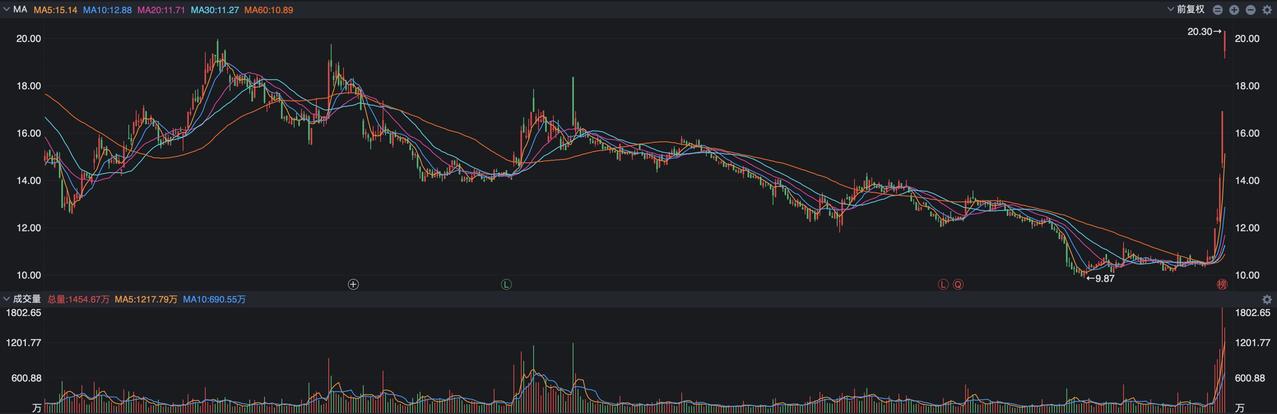Click the green L event marker
Image resolution: width=1277 pixels, height=414 pixels.
pyautogui.click(x=506, y=284)
